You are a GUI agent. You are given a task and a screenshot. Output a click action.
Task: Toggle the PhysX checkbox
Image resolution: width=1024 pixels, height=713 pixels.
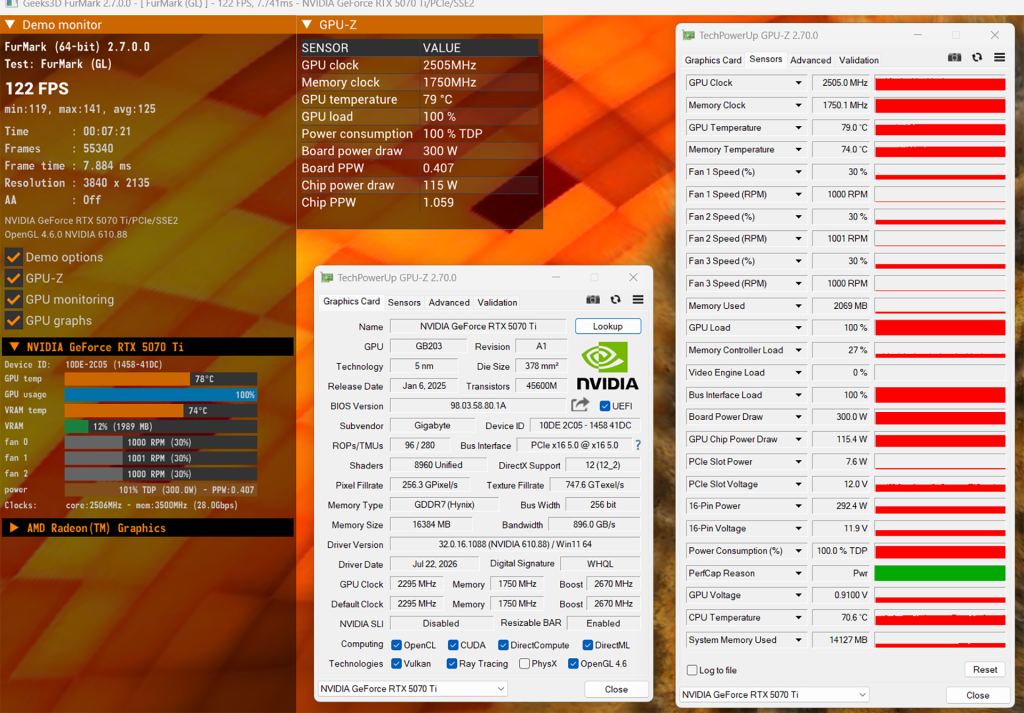tap(524, 663)
